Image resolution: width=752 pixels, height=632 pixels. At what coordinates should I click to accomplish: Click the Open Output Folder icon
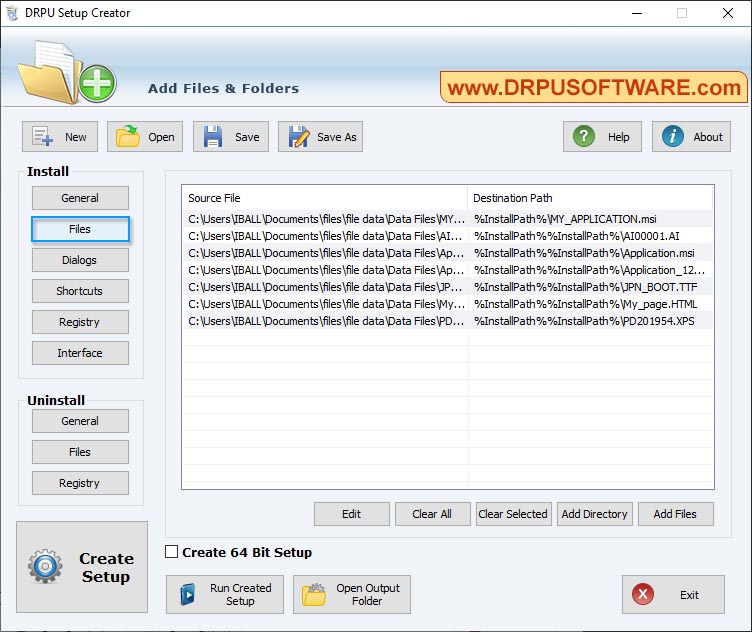(314, 595)
